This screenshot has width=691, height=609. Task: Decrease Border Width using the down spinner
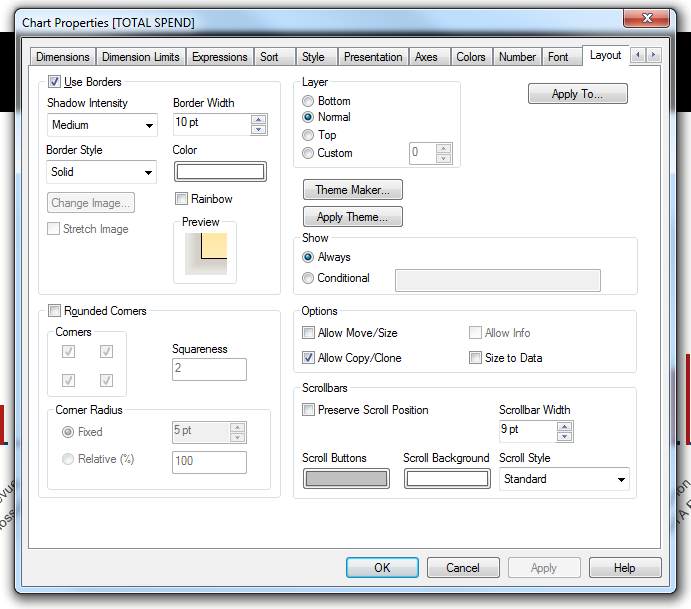[x=258, y=130]
